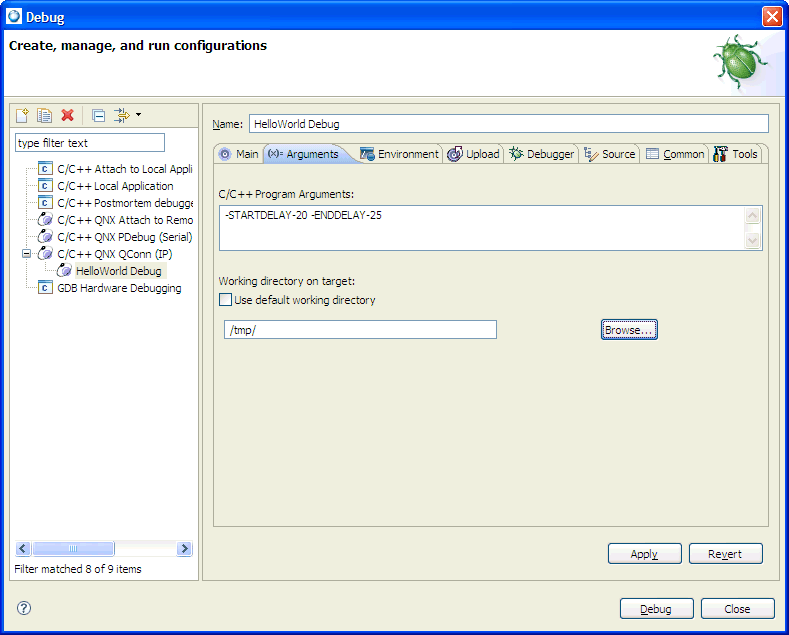
Task: Click the Name field containing HelloWorld Debug
Action: 508,124
